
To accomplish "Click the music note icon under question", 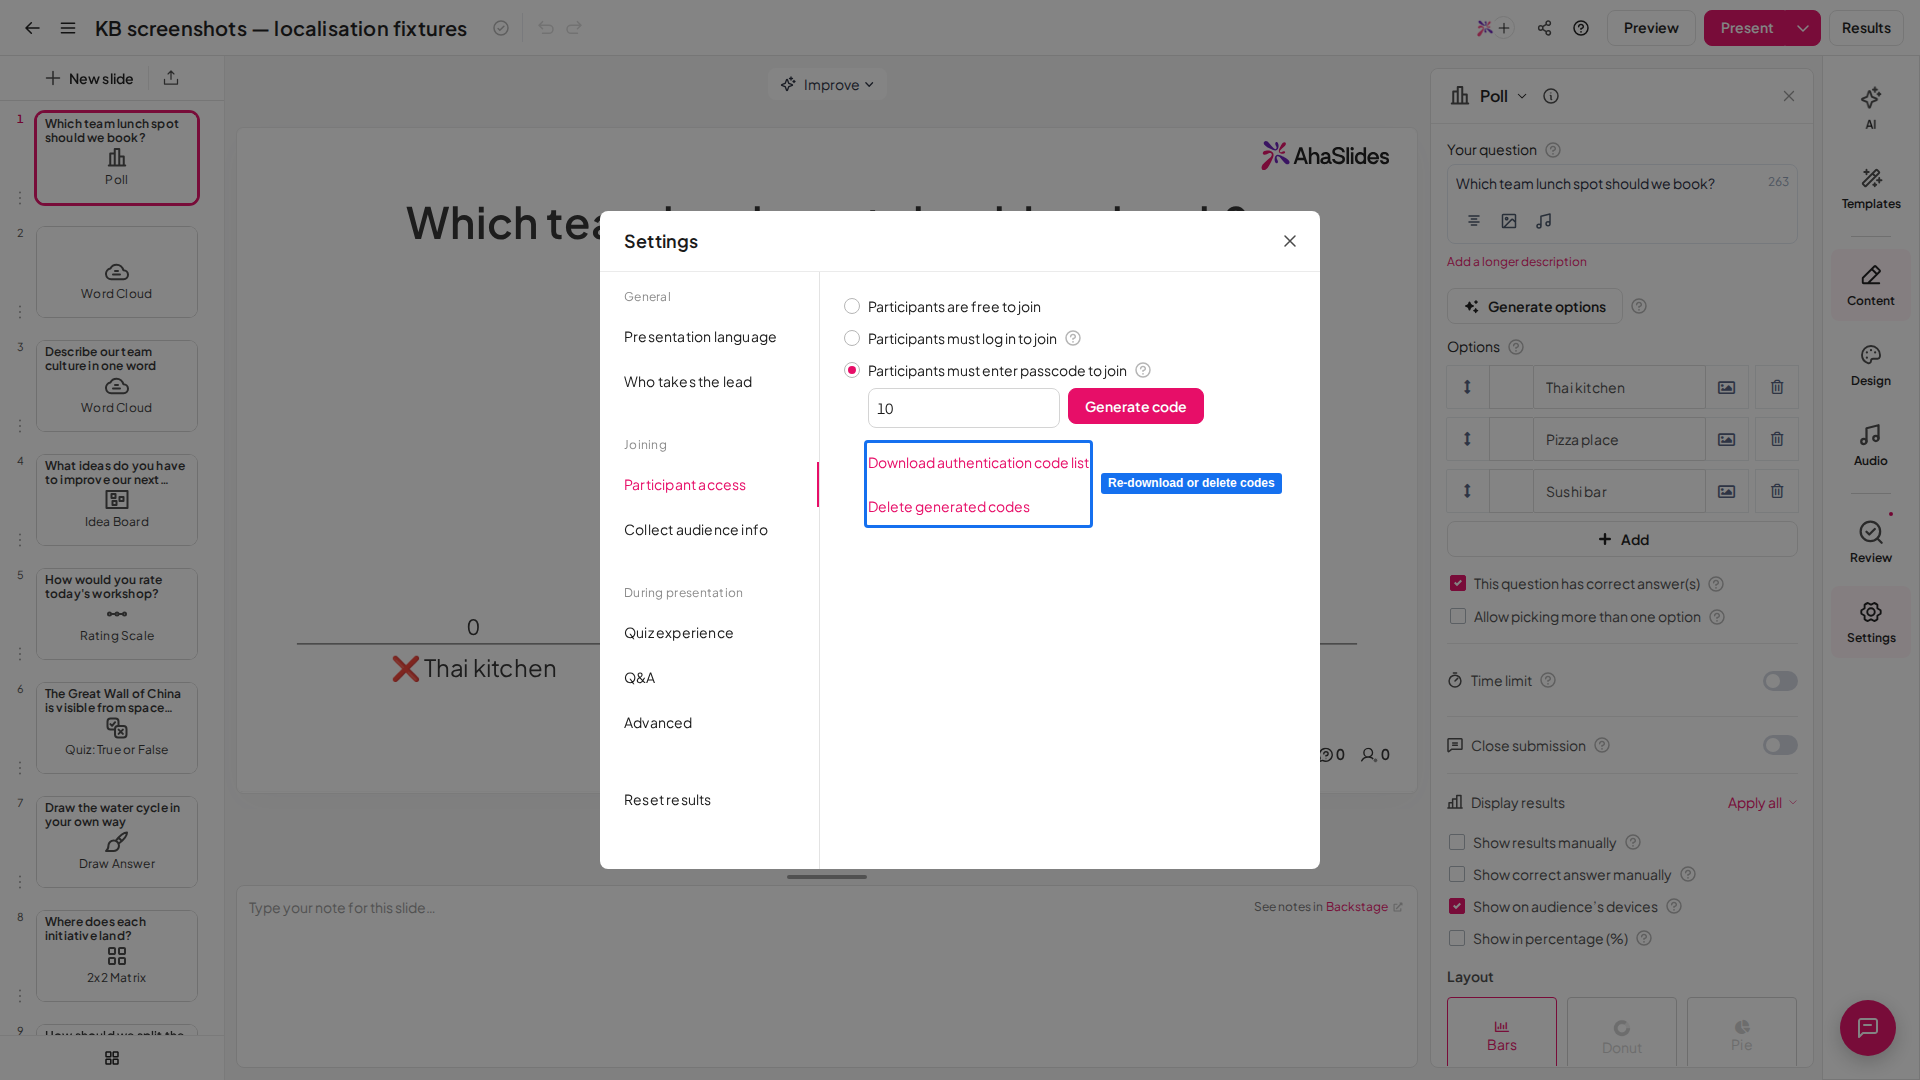I will coord(1544,221).
